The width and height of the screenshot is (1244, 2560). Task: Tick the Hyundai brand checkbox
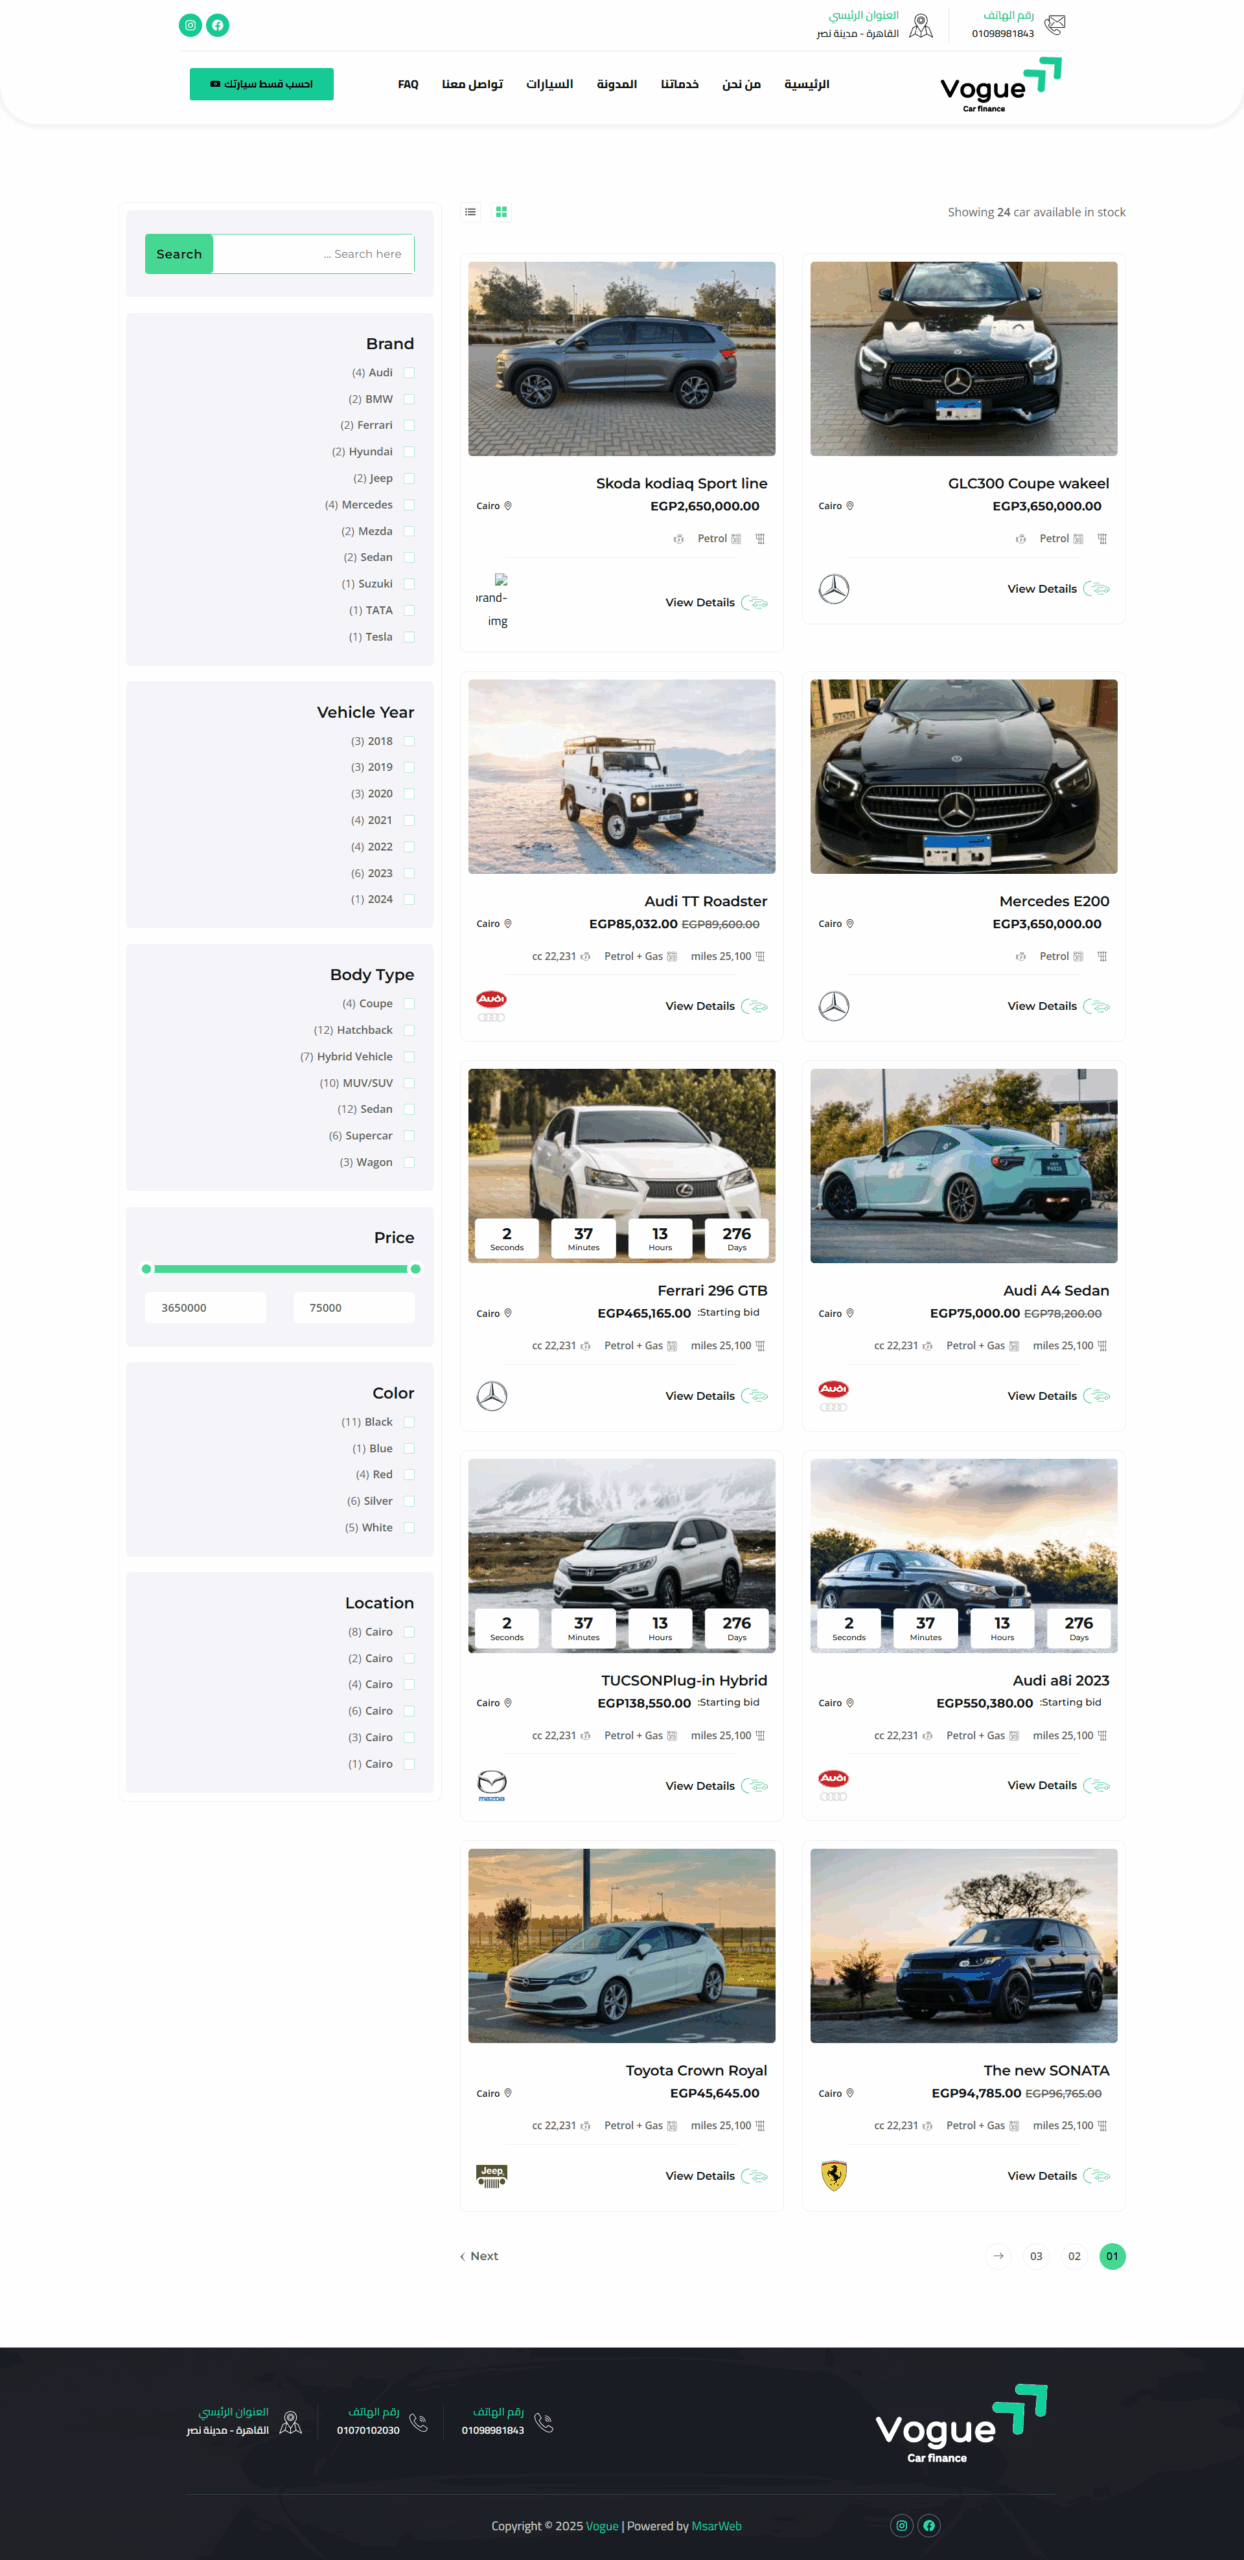(409, 452)
